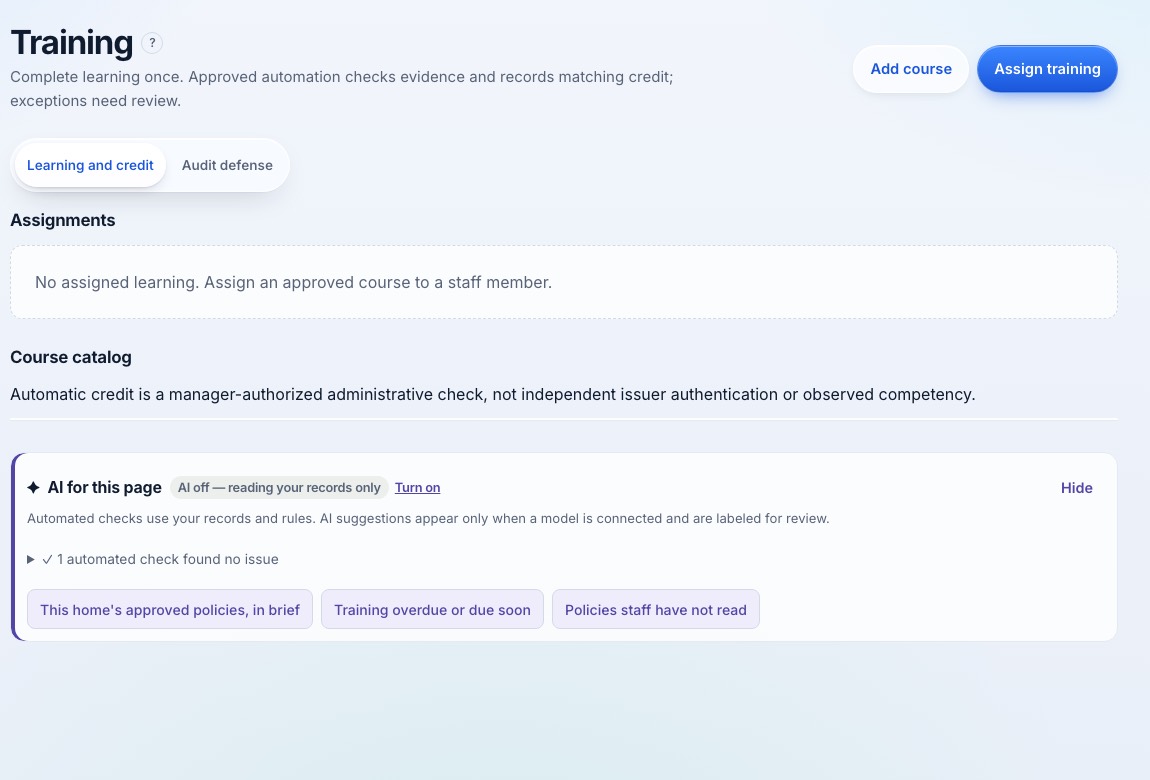The width and height of the screenshot is (1150, 780).
Task: Turn on AI via the Turn on link
Action: pyautogui.click(x=417, y=488)
